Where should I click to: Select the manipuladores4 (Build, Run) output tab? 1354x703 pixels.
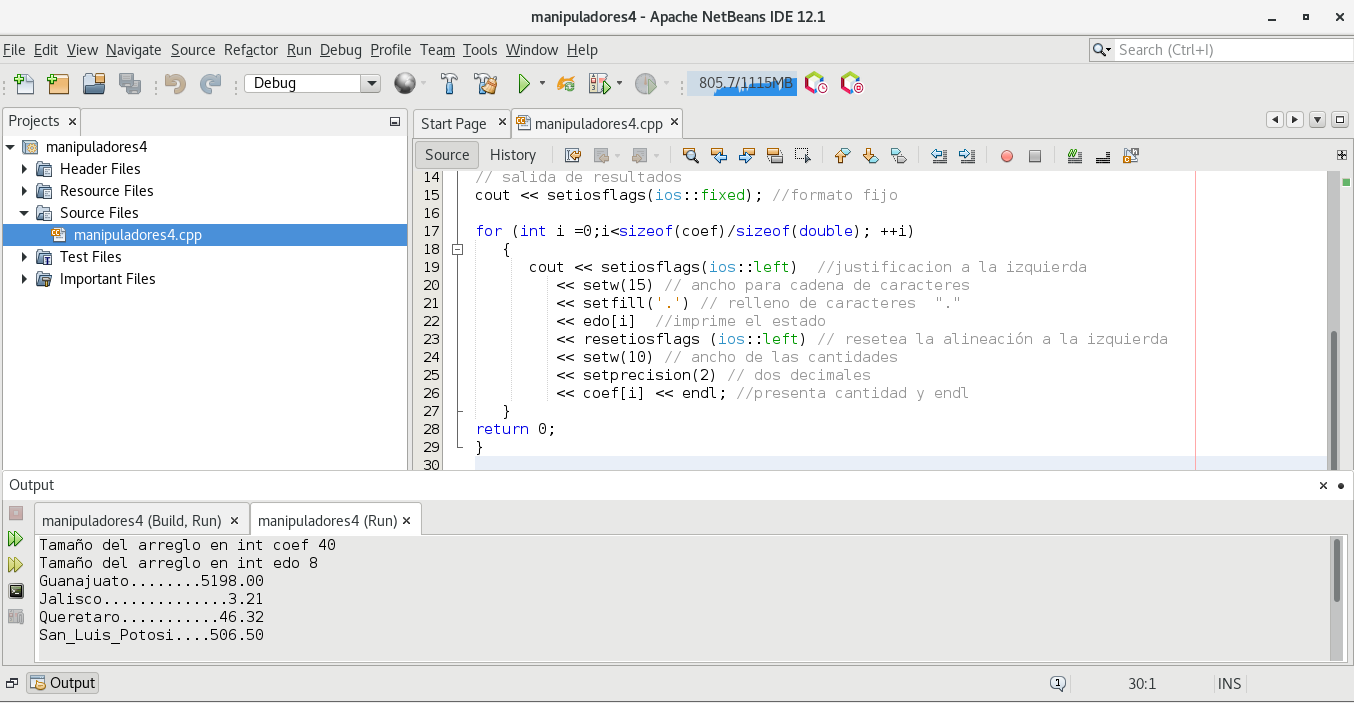click(x=131, y=521)
